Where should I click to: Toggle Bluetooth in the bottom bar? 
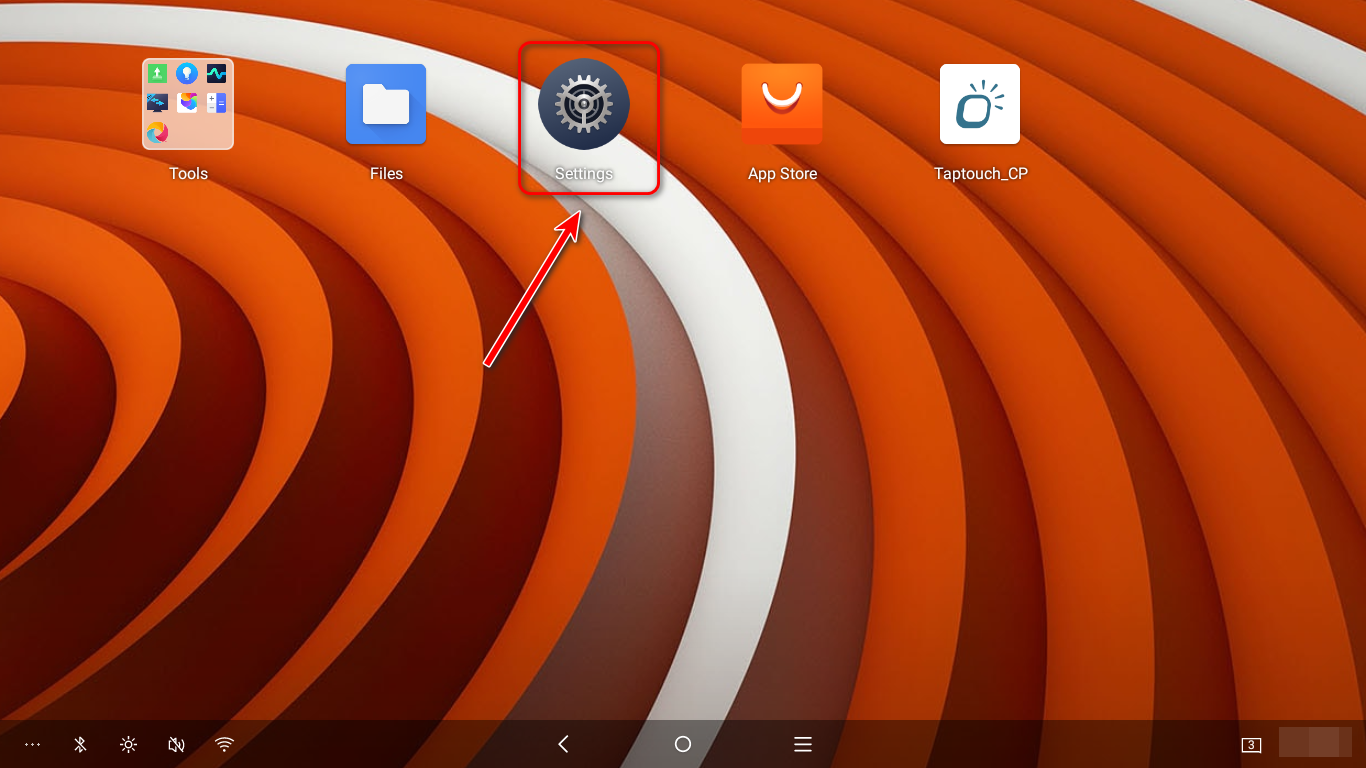pyautogui.click(x=81, y=744)
